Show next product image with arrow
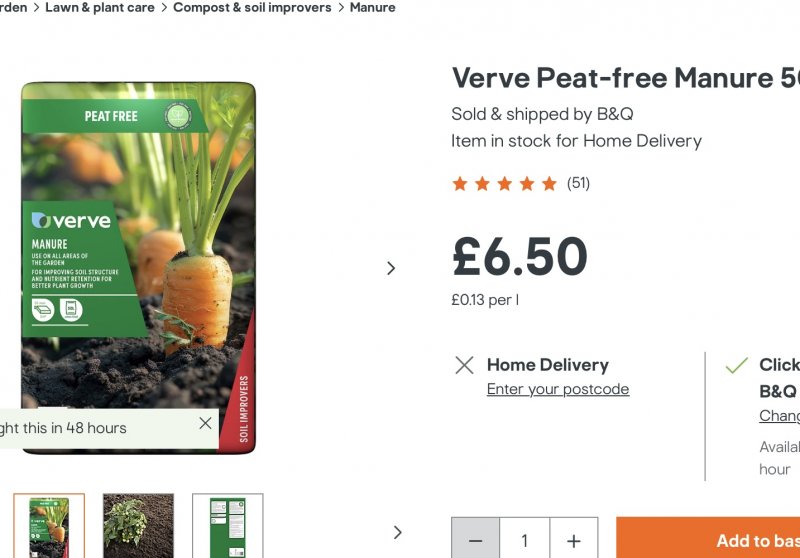This screenshot has height=558, width=800. click(x=391, y=268)
